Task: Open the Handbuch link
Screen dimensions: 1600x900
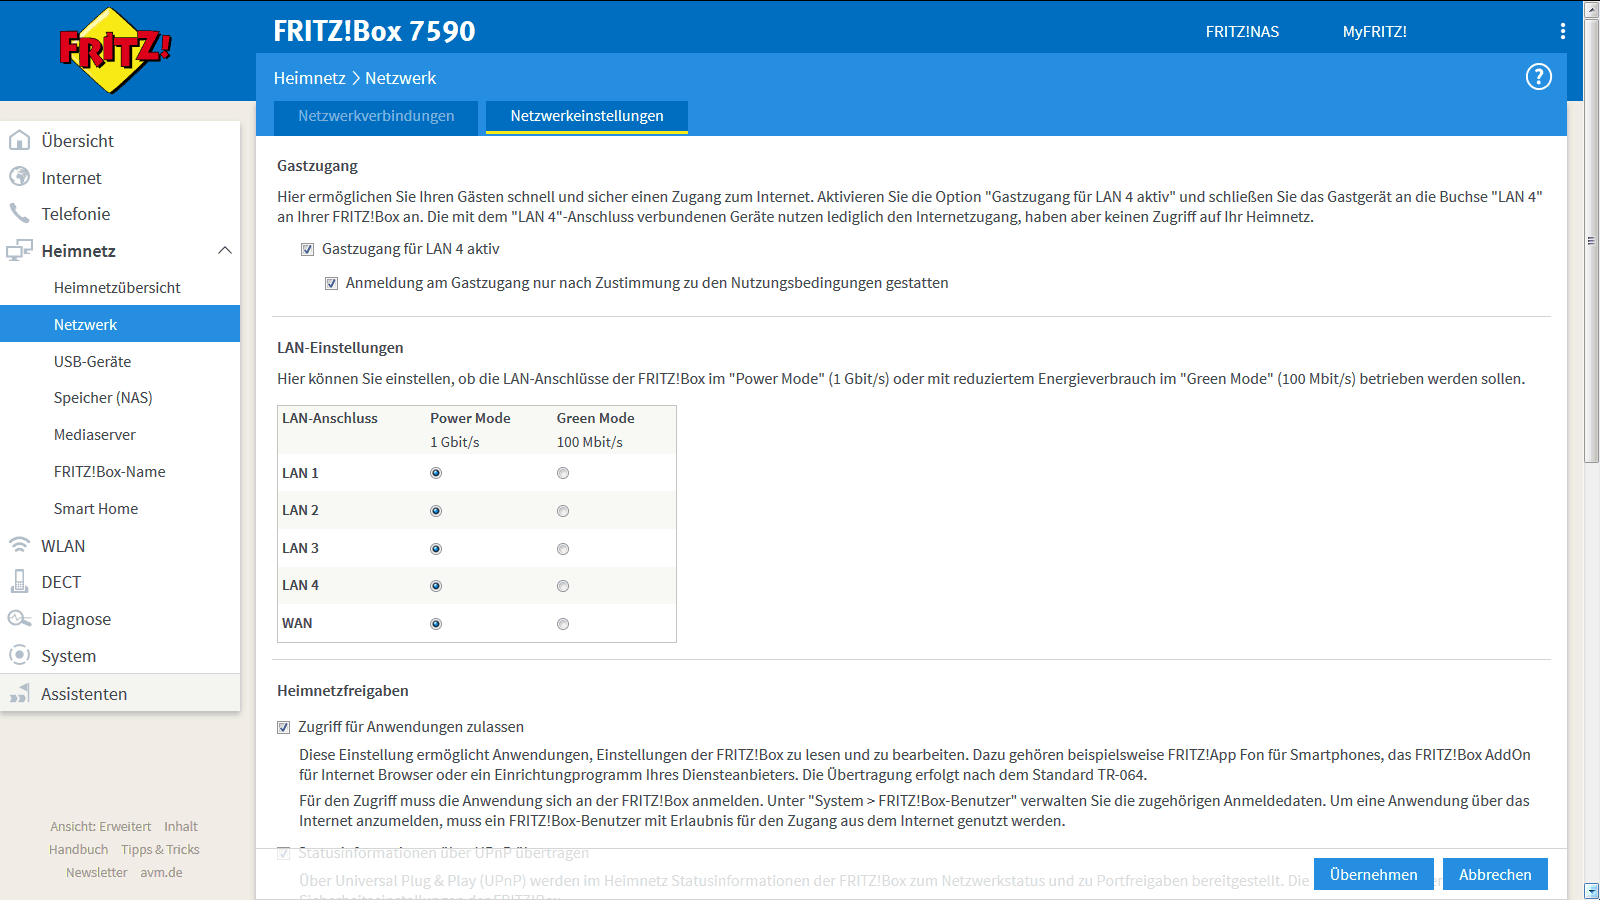Action: click(79, 850)
